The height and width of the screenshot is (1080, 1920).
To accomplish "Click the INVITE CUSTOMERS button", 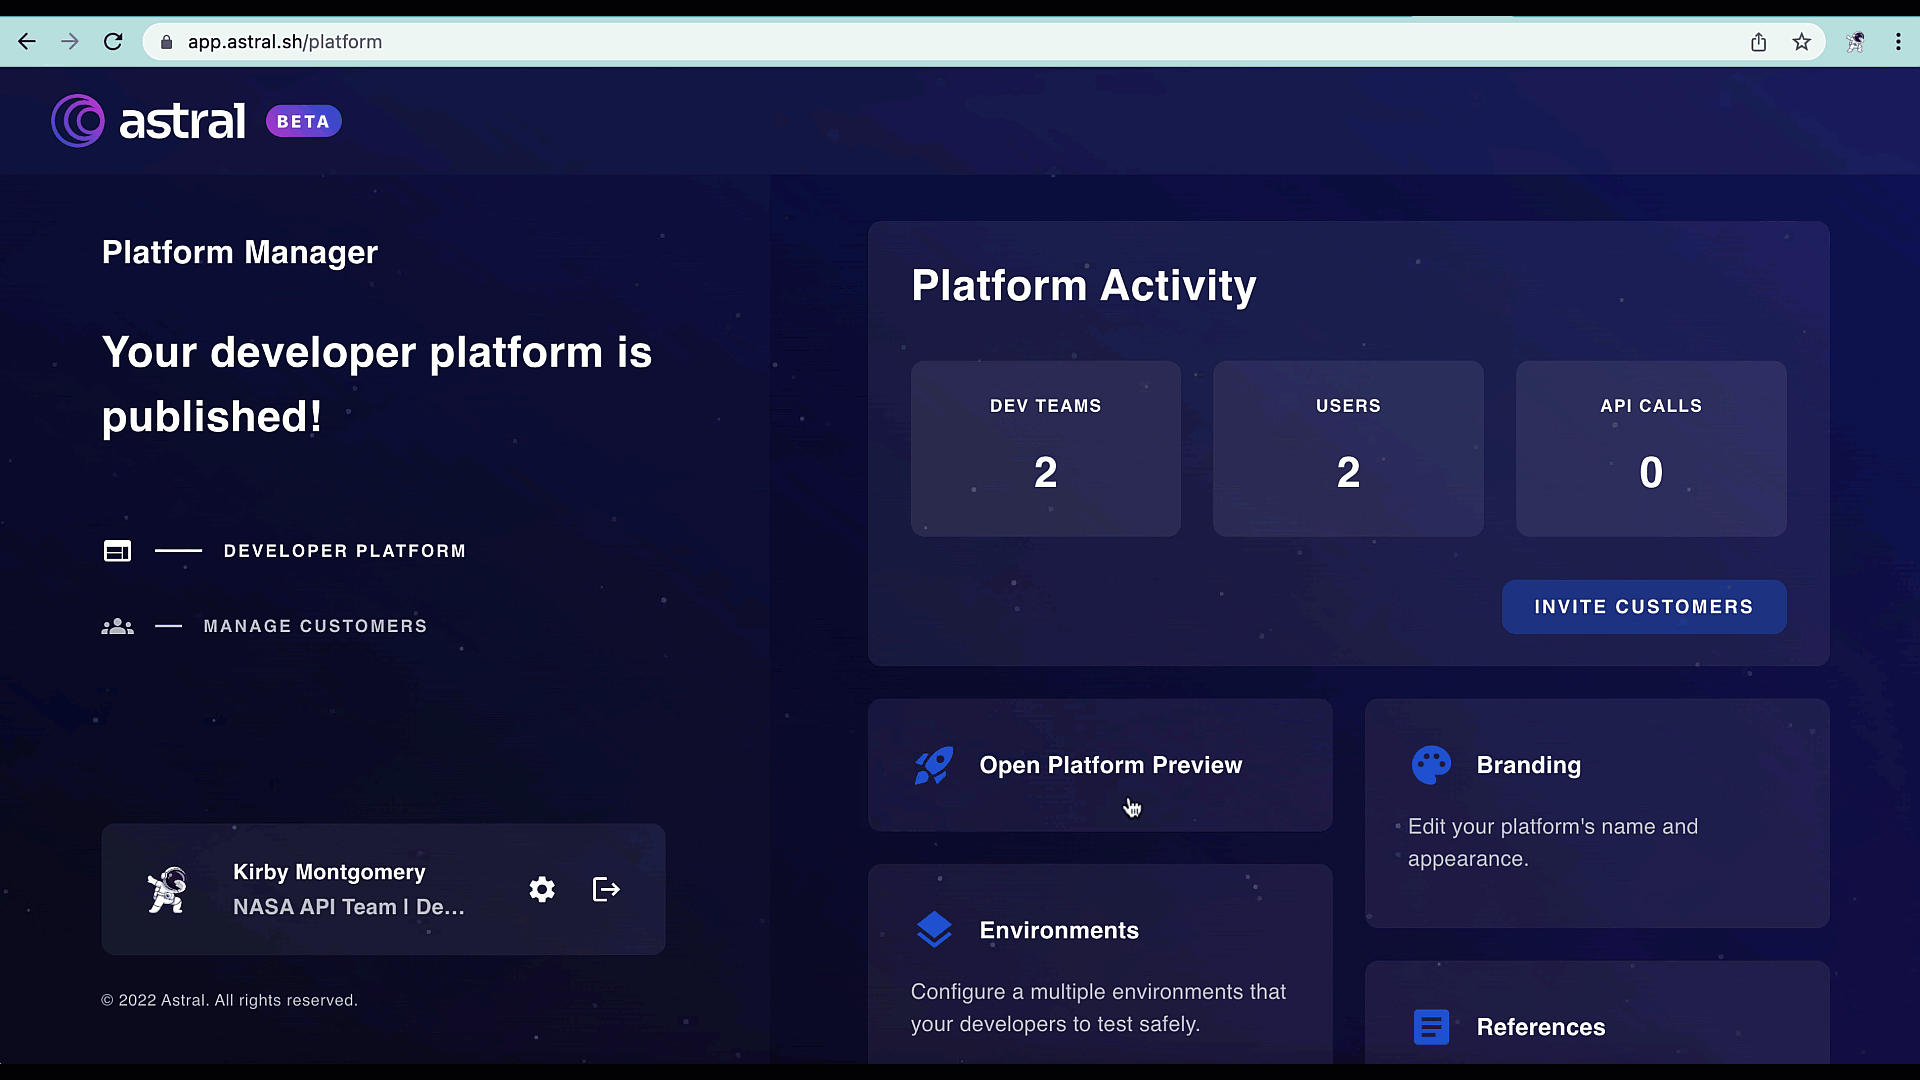I will (x=1644, y=607).
